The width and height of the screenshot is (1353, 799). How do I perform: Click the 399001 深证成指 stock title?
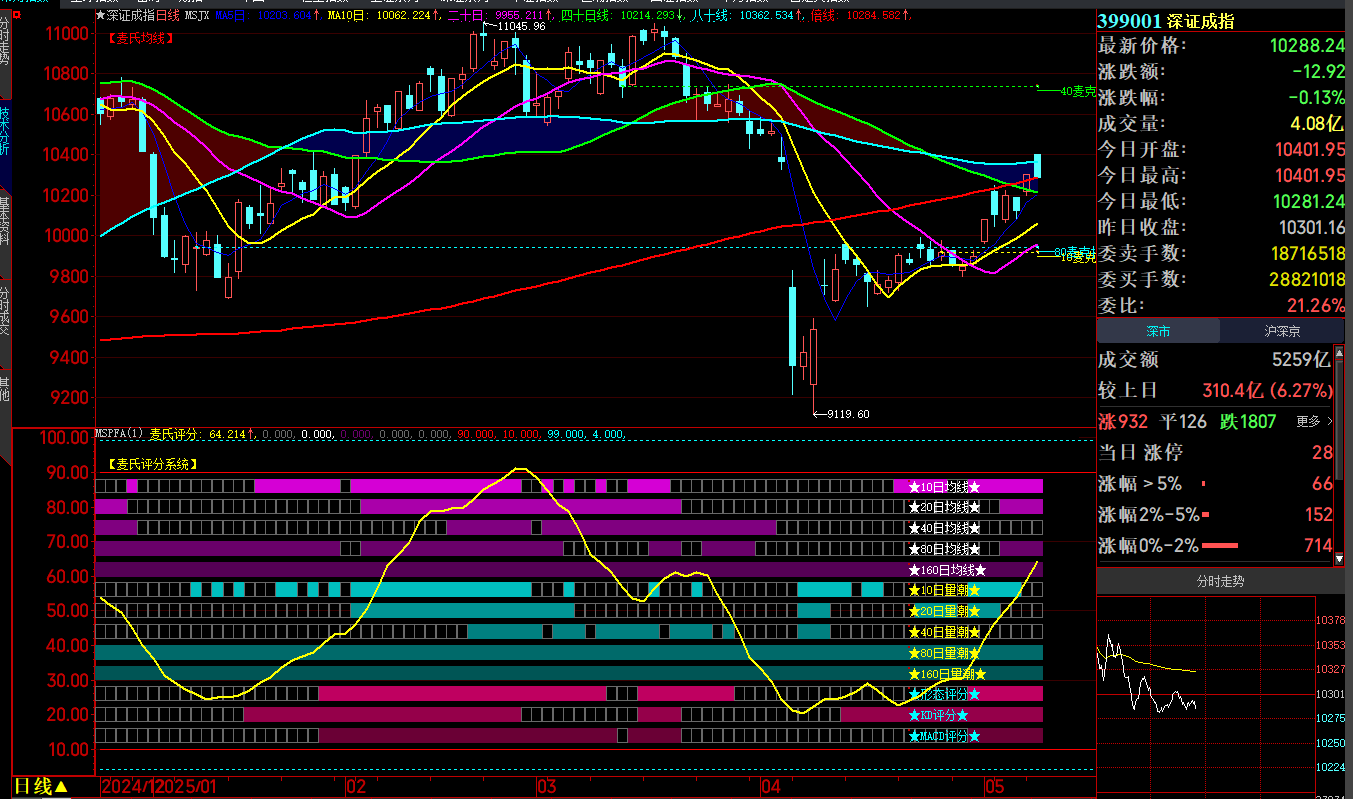[x=1166, y=22]
